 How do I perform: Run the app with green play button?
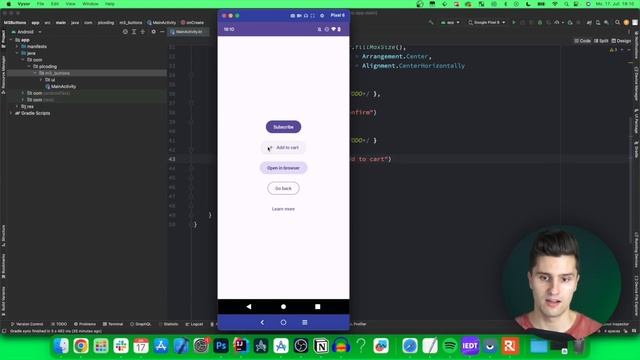click(x=514, y=22)
